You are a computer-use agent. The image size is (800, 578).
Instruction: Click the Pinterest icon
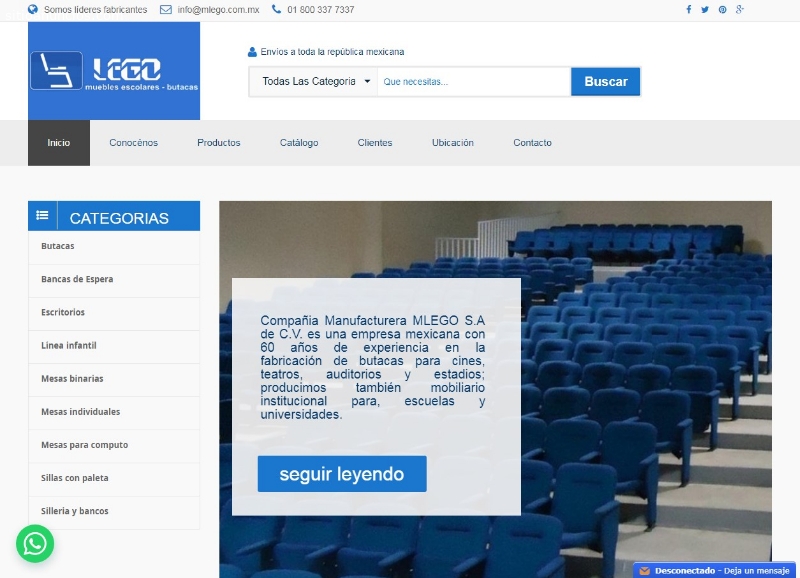[722, 10]
